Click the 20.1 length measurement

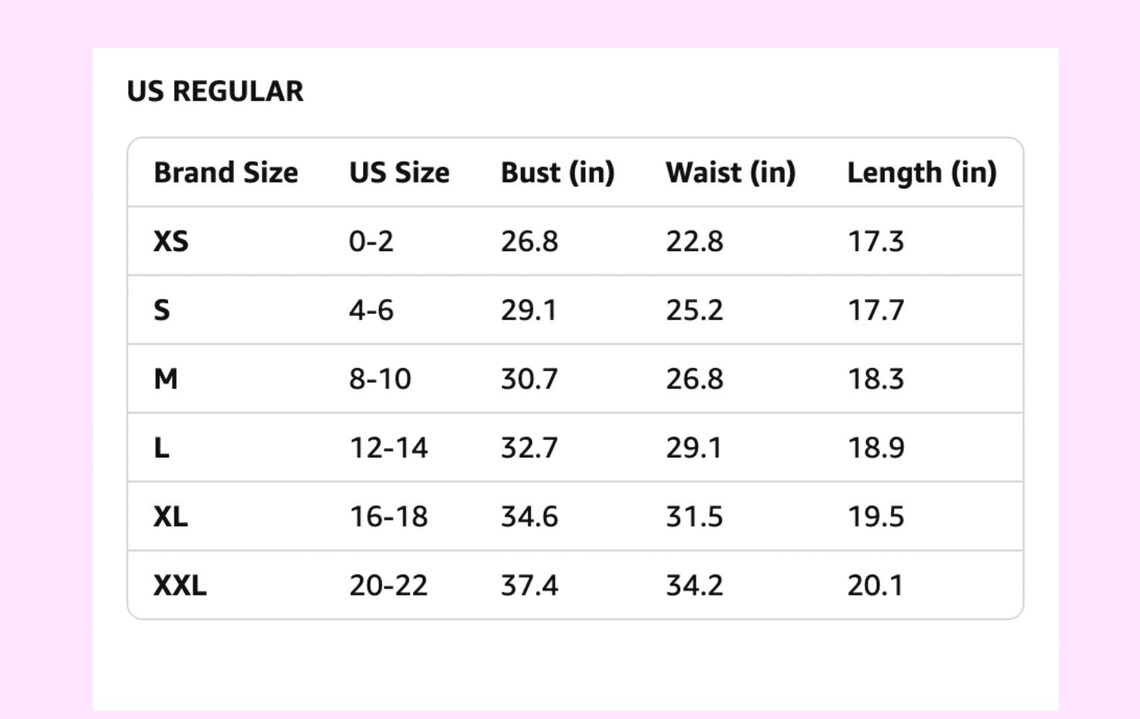[x=875, y=585]
